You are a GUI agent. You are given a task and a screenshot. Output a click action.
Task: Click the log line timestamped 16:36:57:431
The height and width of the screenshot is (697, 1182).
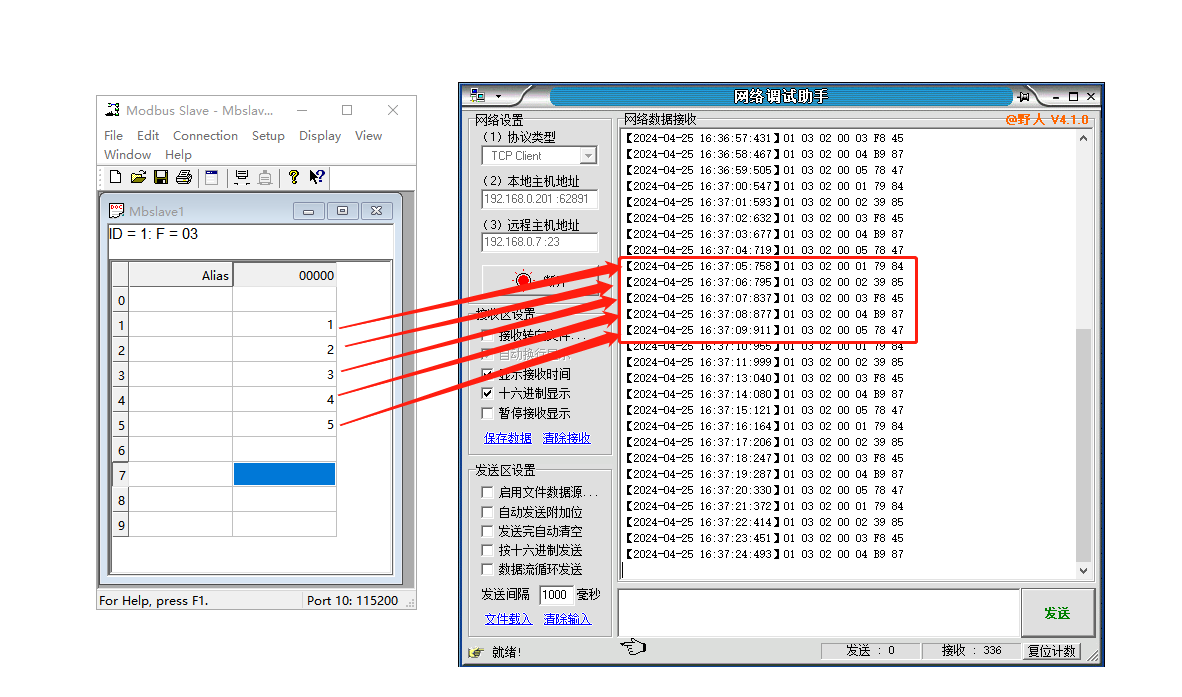click(764, 138)
